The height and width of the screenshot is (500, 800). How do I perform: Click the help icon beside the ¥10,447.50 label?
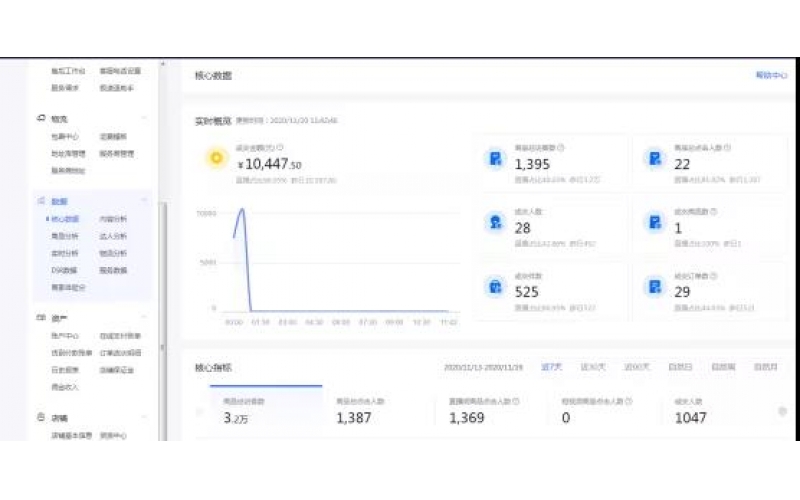[280, 146]
